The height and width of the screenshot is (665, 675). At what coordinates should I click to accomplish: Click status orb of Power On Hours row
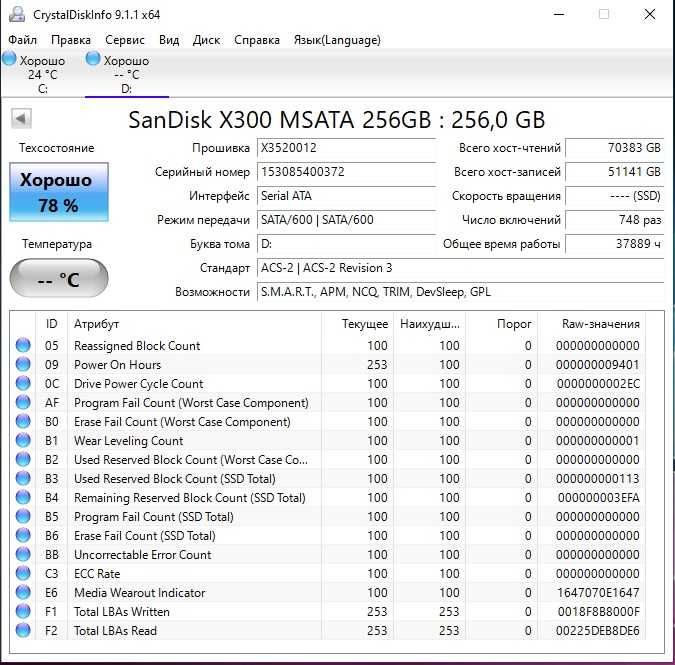(x=23, y=364)
